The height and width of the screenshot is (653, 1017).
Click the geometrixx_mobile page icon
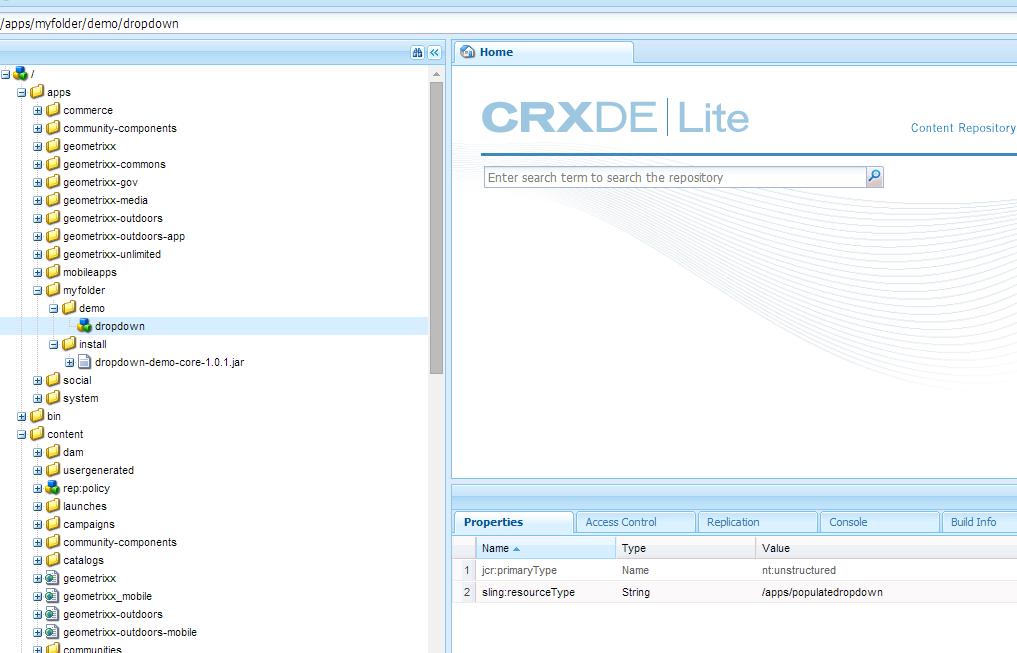coord(53,596)
